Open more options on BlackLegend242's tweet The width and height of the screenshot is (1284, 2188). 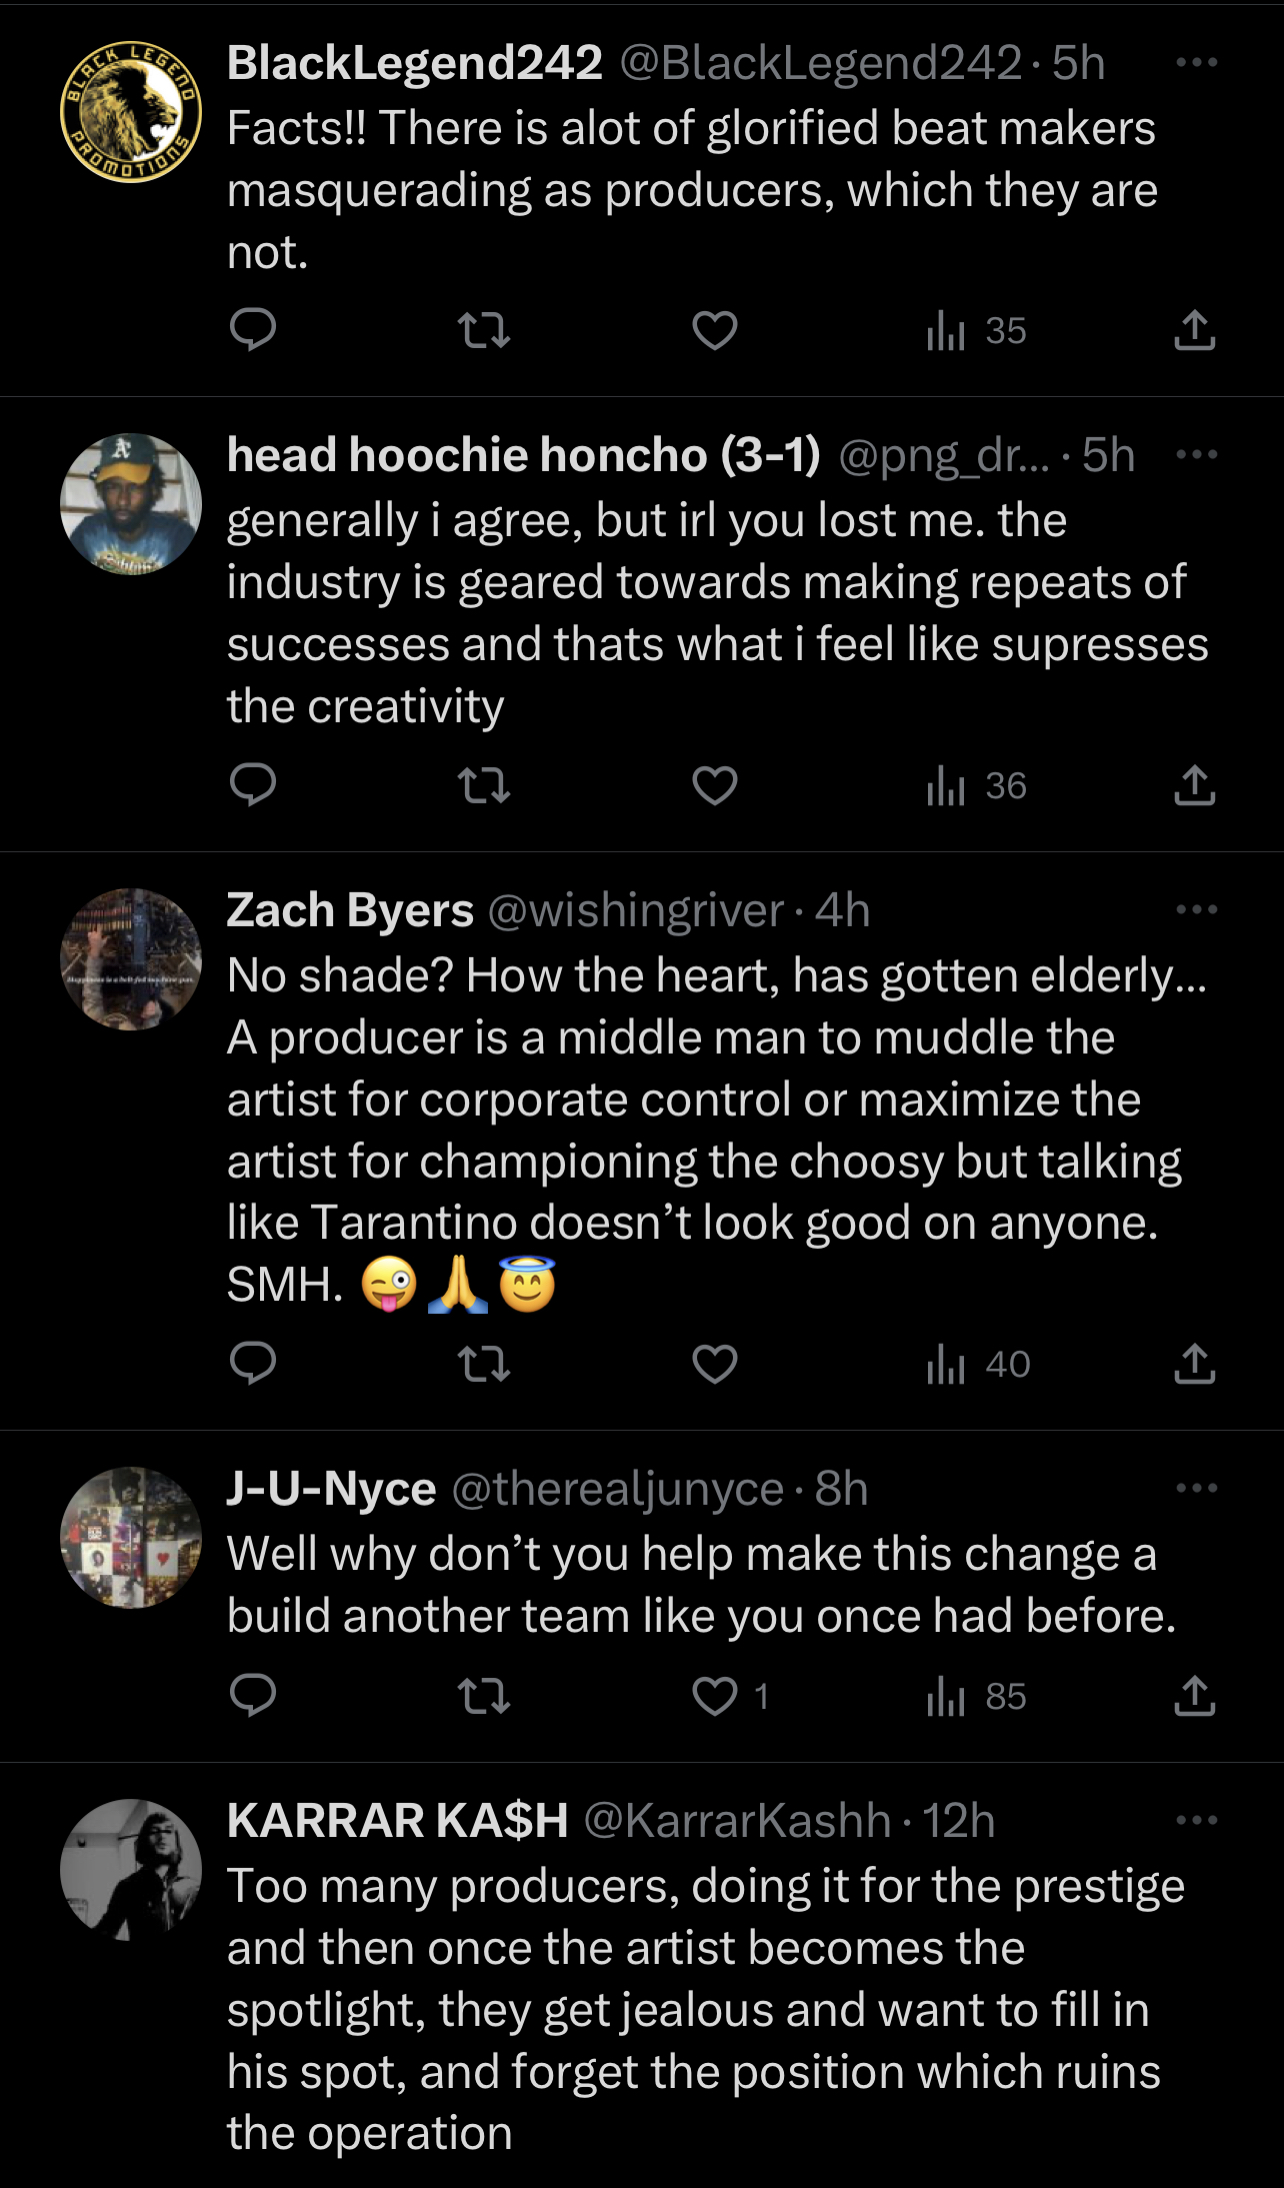1196,62
